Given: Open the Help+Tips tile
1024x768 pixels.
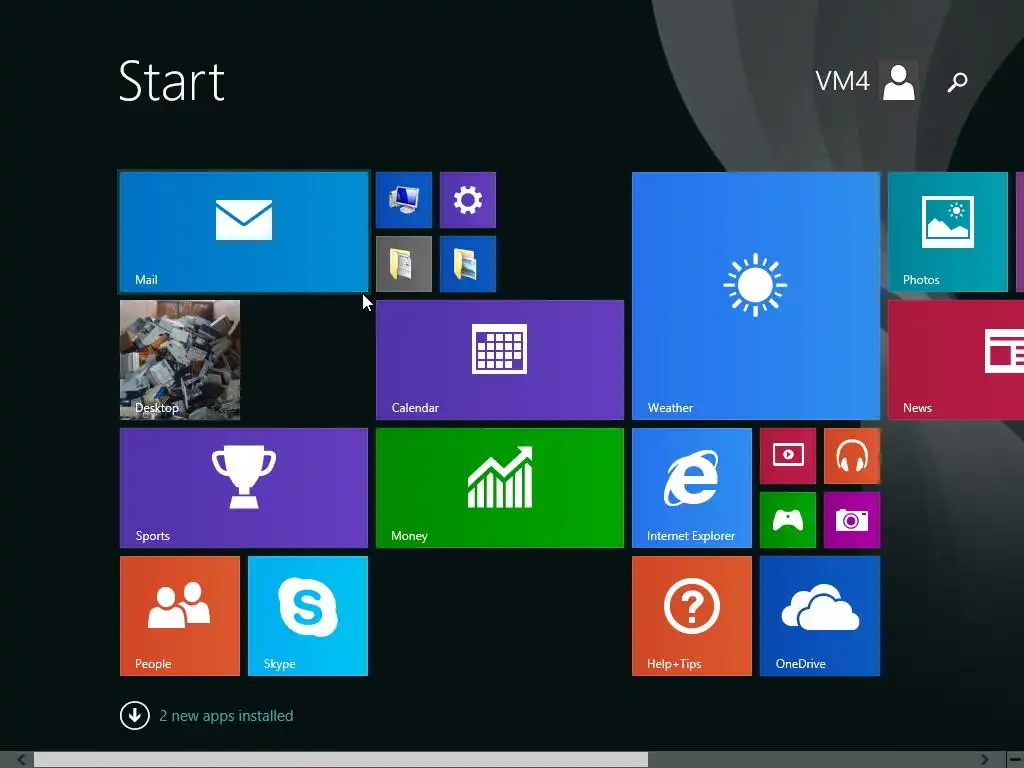Looking at the screenshot, I should tap(692, 616).
